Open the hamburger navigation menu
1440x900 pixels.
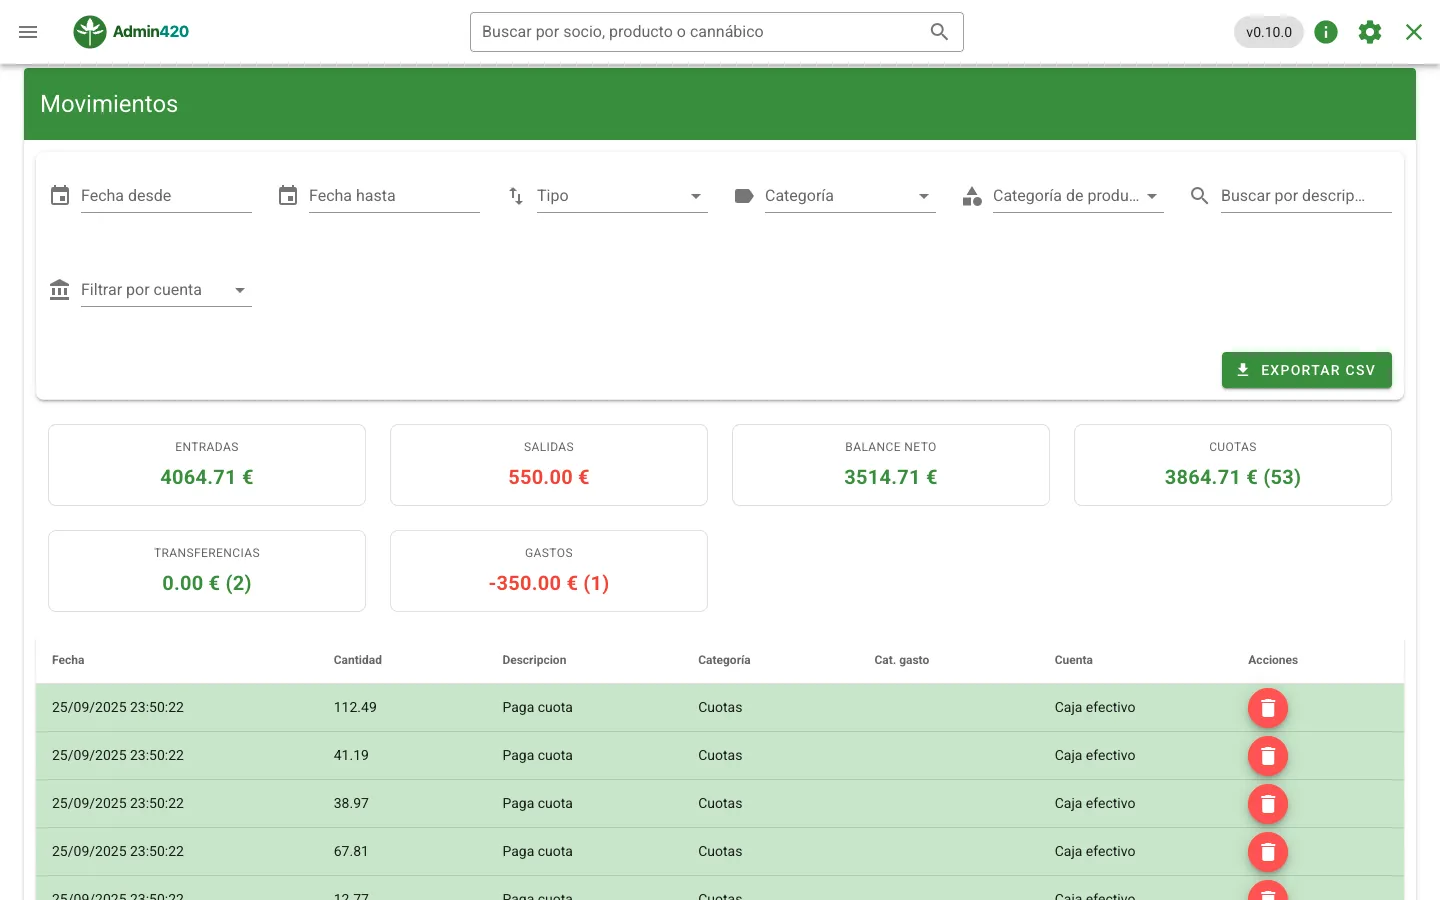click(28, 32)
